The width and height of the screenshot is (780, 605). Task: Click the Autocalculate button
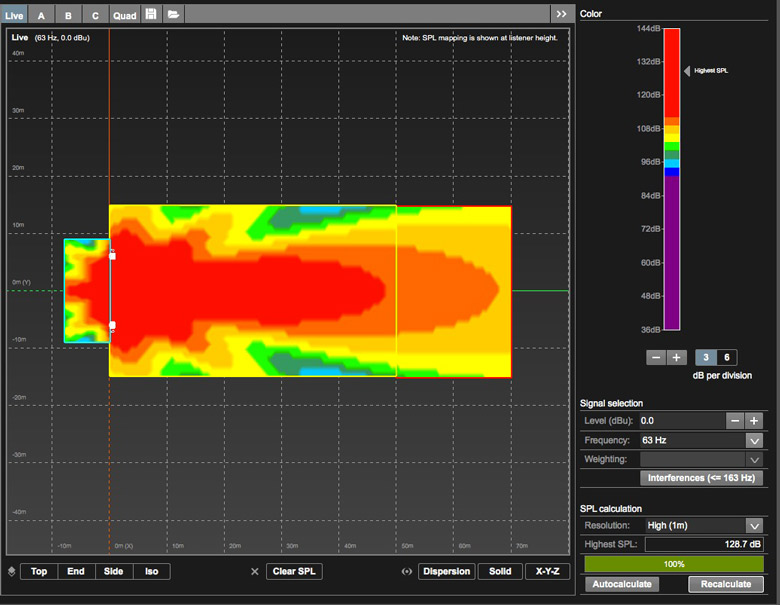click(x=622, y=584)
